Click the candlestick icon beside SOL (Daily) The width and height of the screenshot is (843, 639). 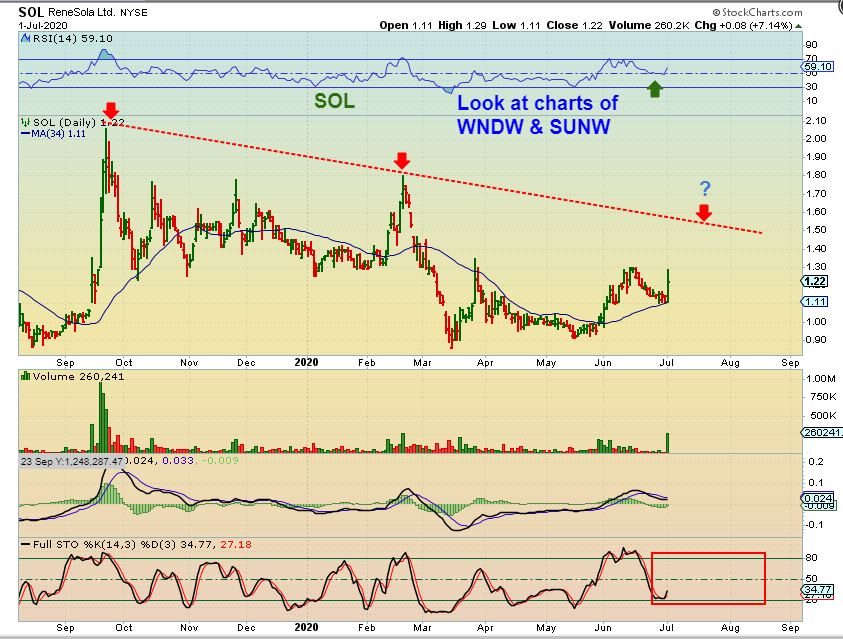[x=25, y=122]
